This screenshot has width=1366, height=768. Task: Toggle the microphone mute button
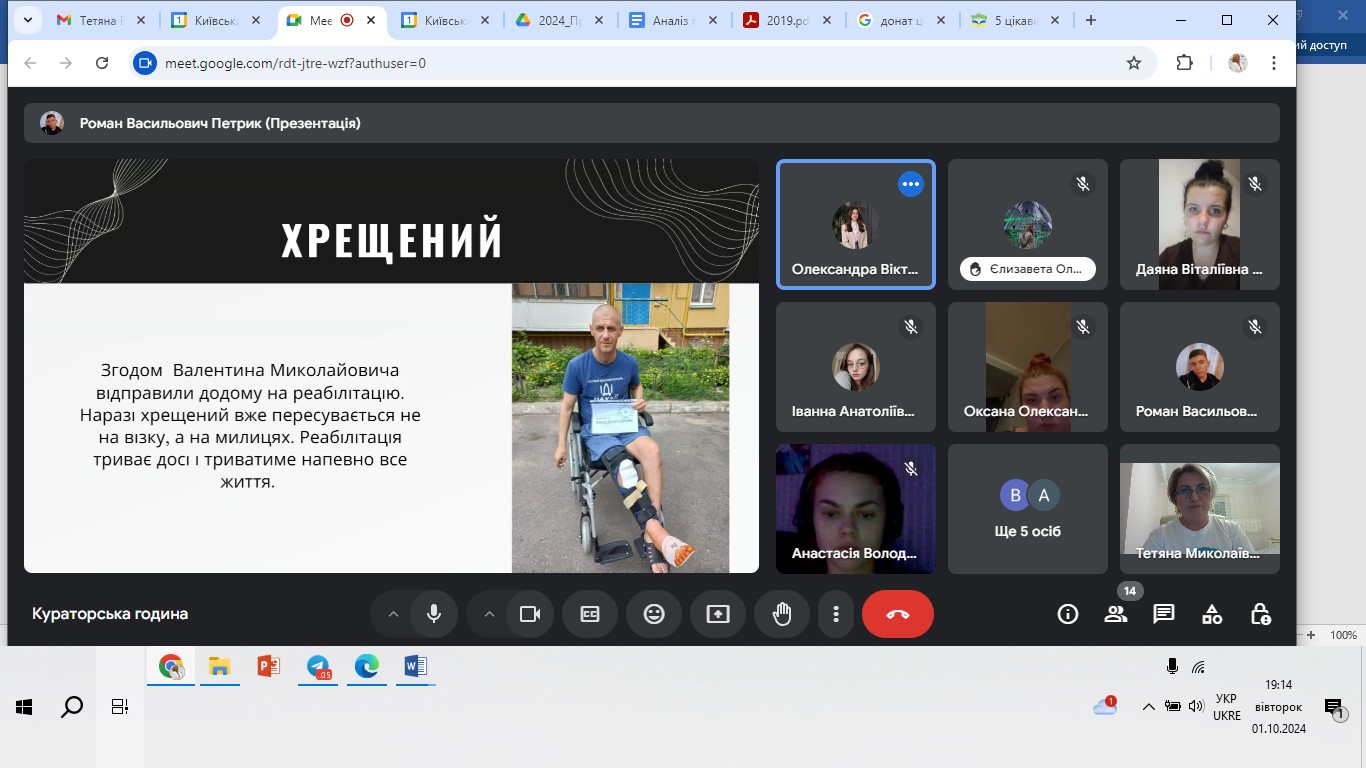click(x=434, y=614)
